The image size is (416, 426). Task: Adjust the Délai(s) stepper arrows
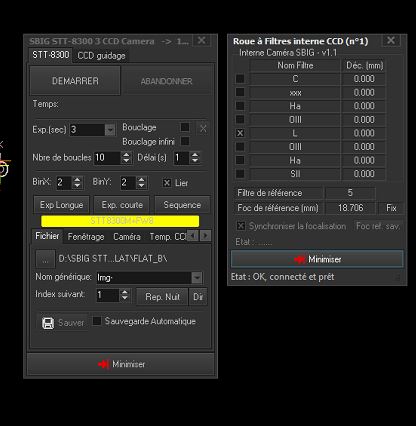[195, 158]
